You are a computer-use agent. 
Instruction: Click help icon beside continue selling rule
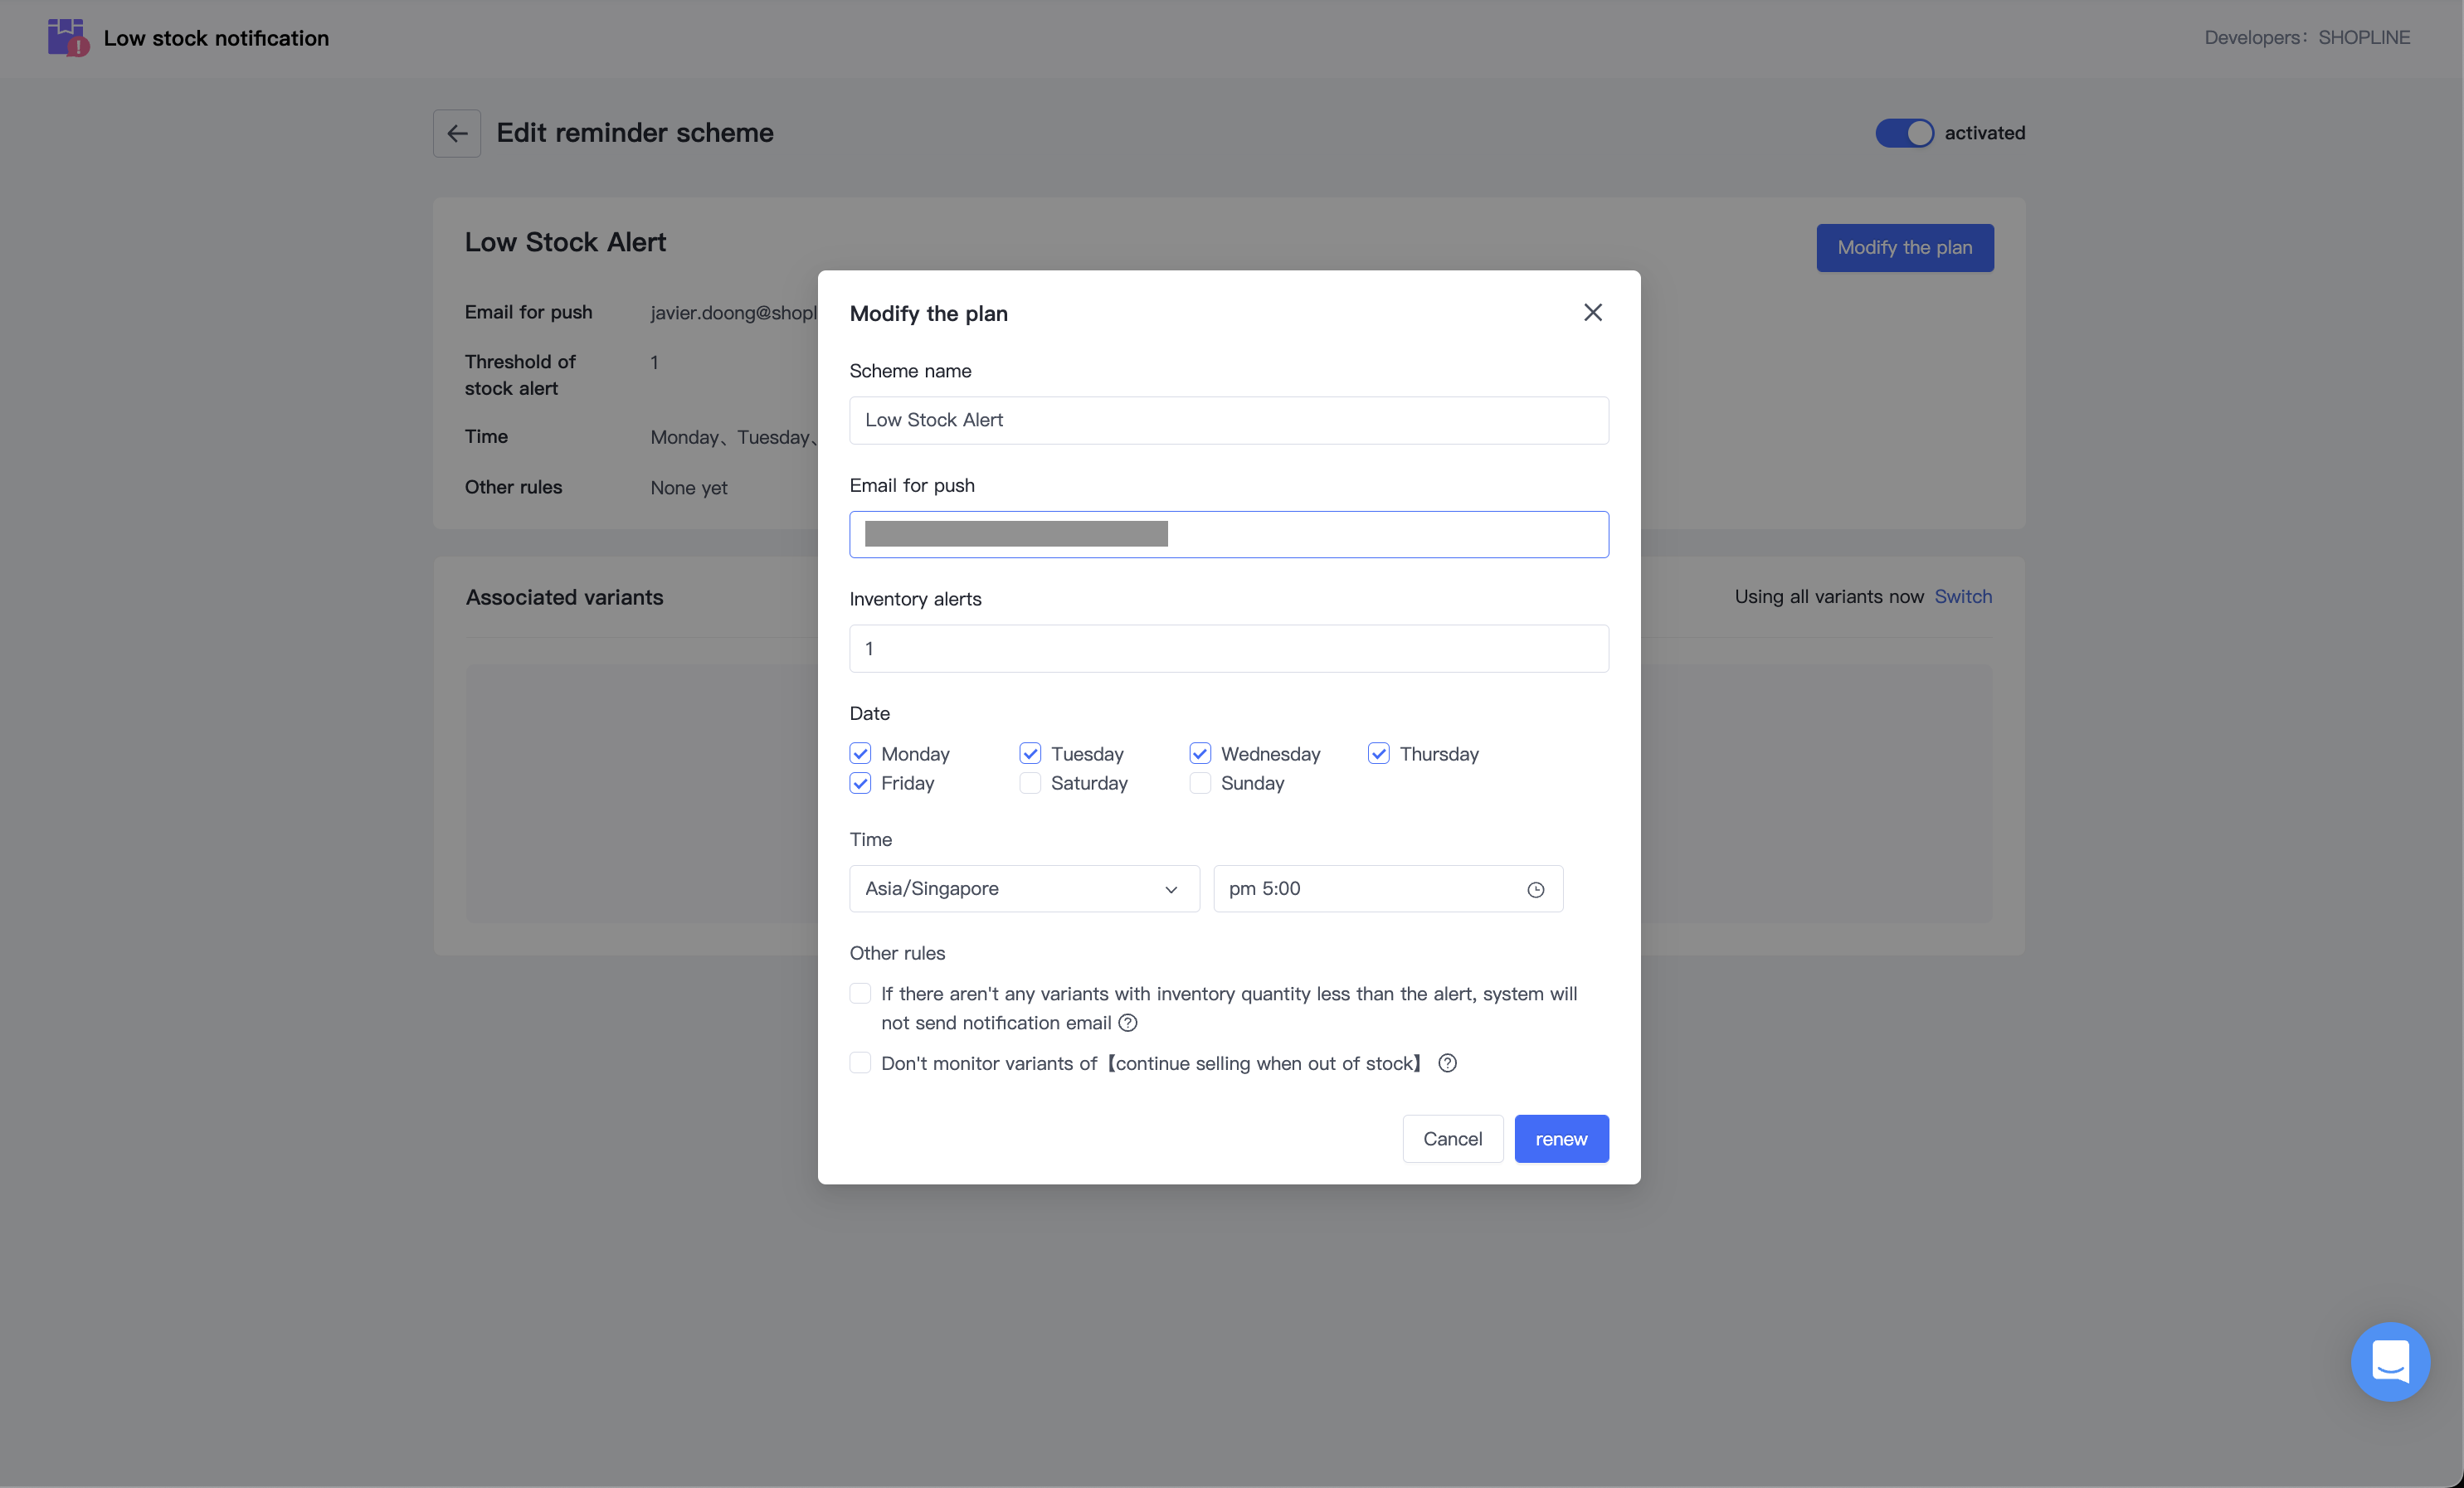coord(1447,1063)
